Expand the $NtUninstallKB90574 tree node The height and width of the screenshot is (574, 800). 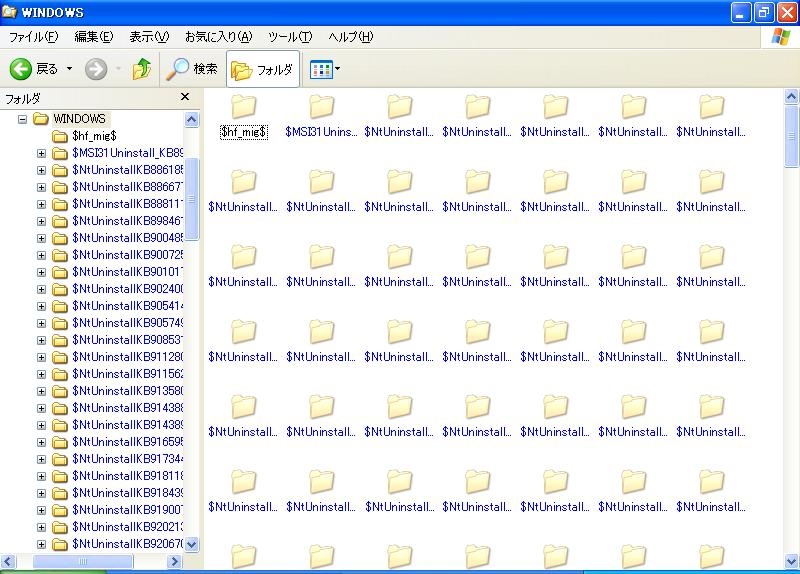pos(41,323)
